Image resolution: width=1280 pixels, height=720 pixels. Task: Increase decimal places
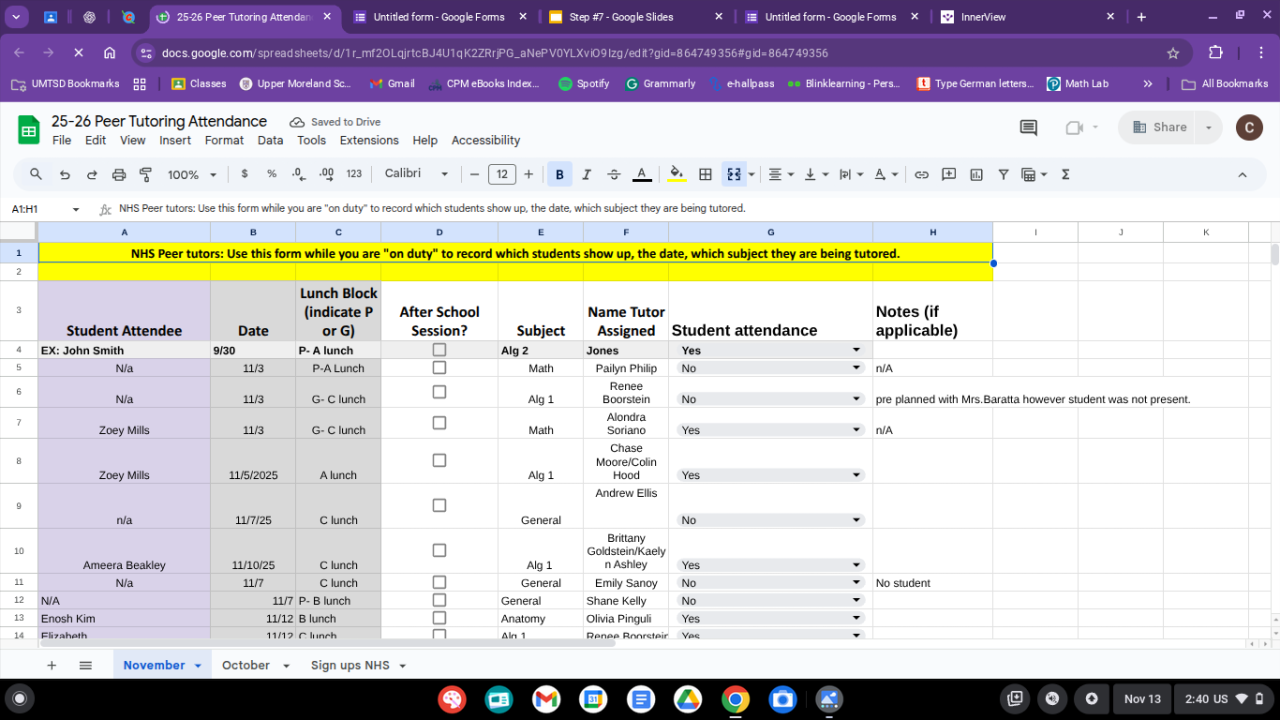326,174
